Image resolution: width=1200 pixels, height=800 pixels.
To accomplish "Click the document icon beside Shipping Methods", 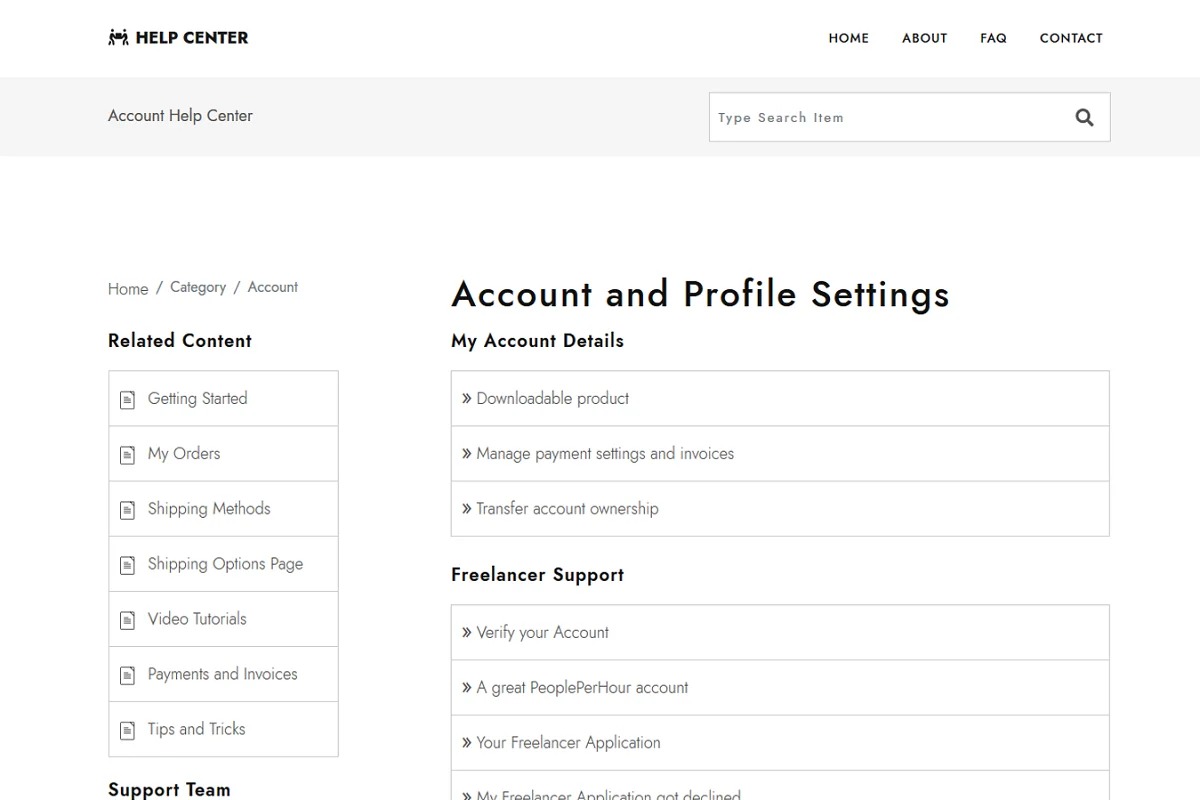I will pyautogui.click(x=127, y=510).
